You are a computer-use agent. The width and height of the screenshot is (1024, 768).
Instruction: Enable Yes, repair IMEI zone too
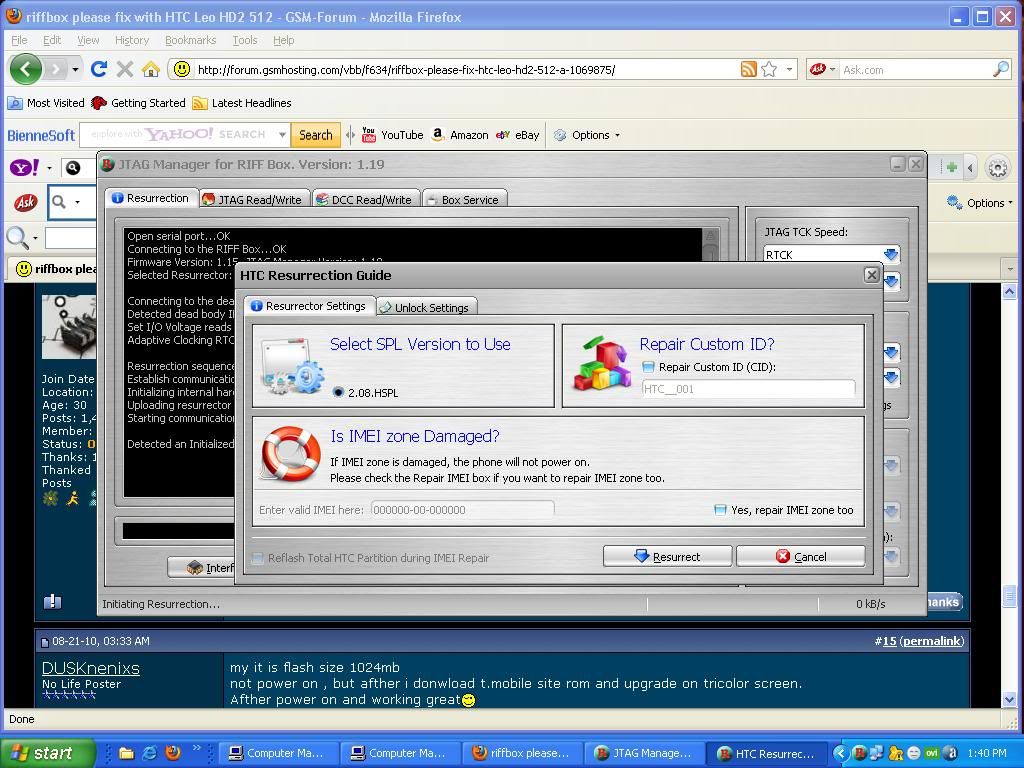coord(720,510)
